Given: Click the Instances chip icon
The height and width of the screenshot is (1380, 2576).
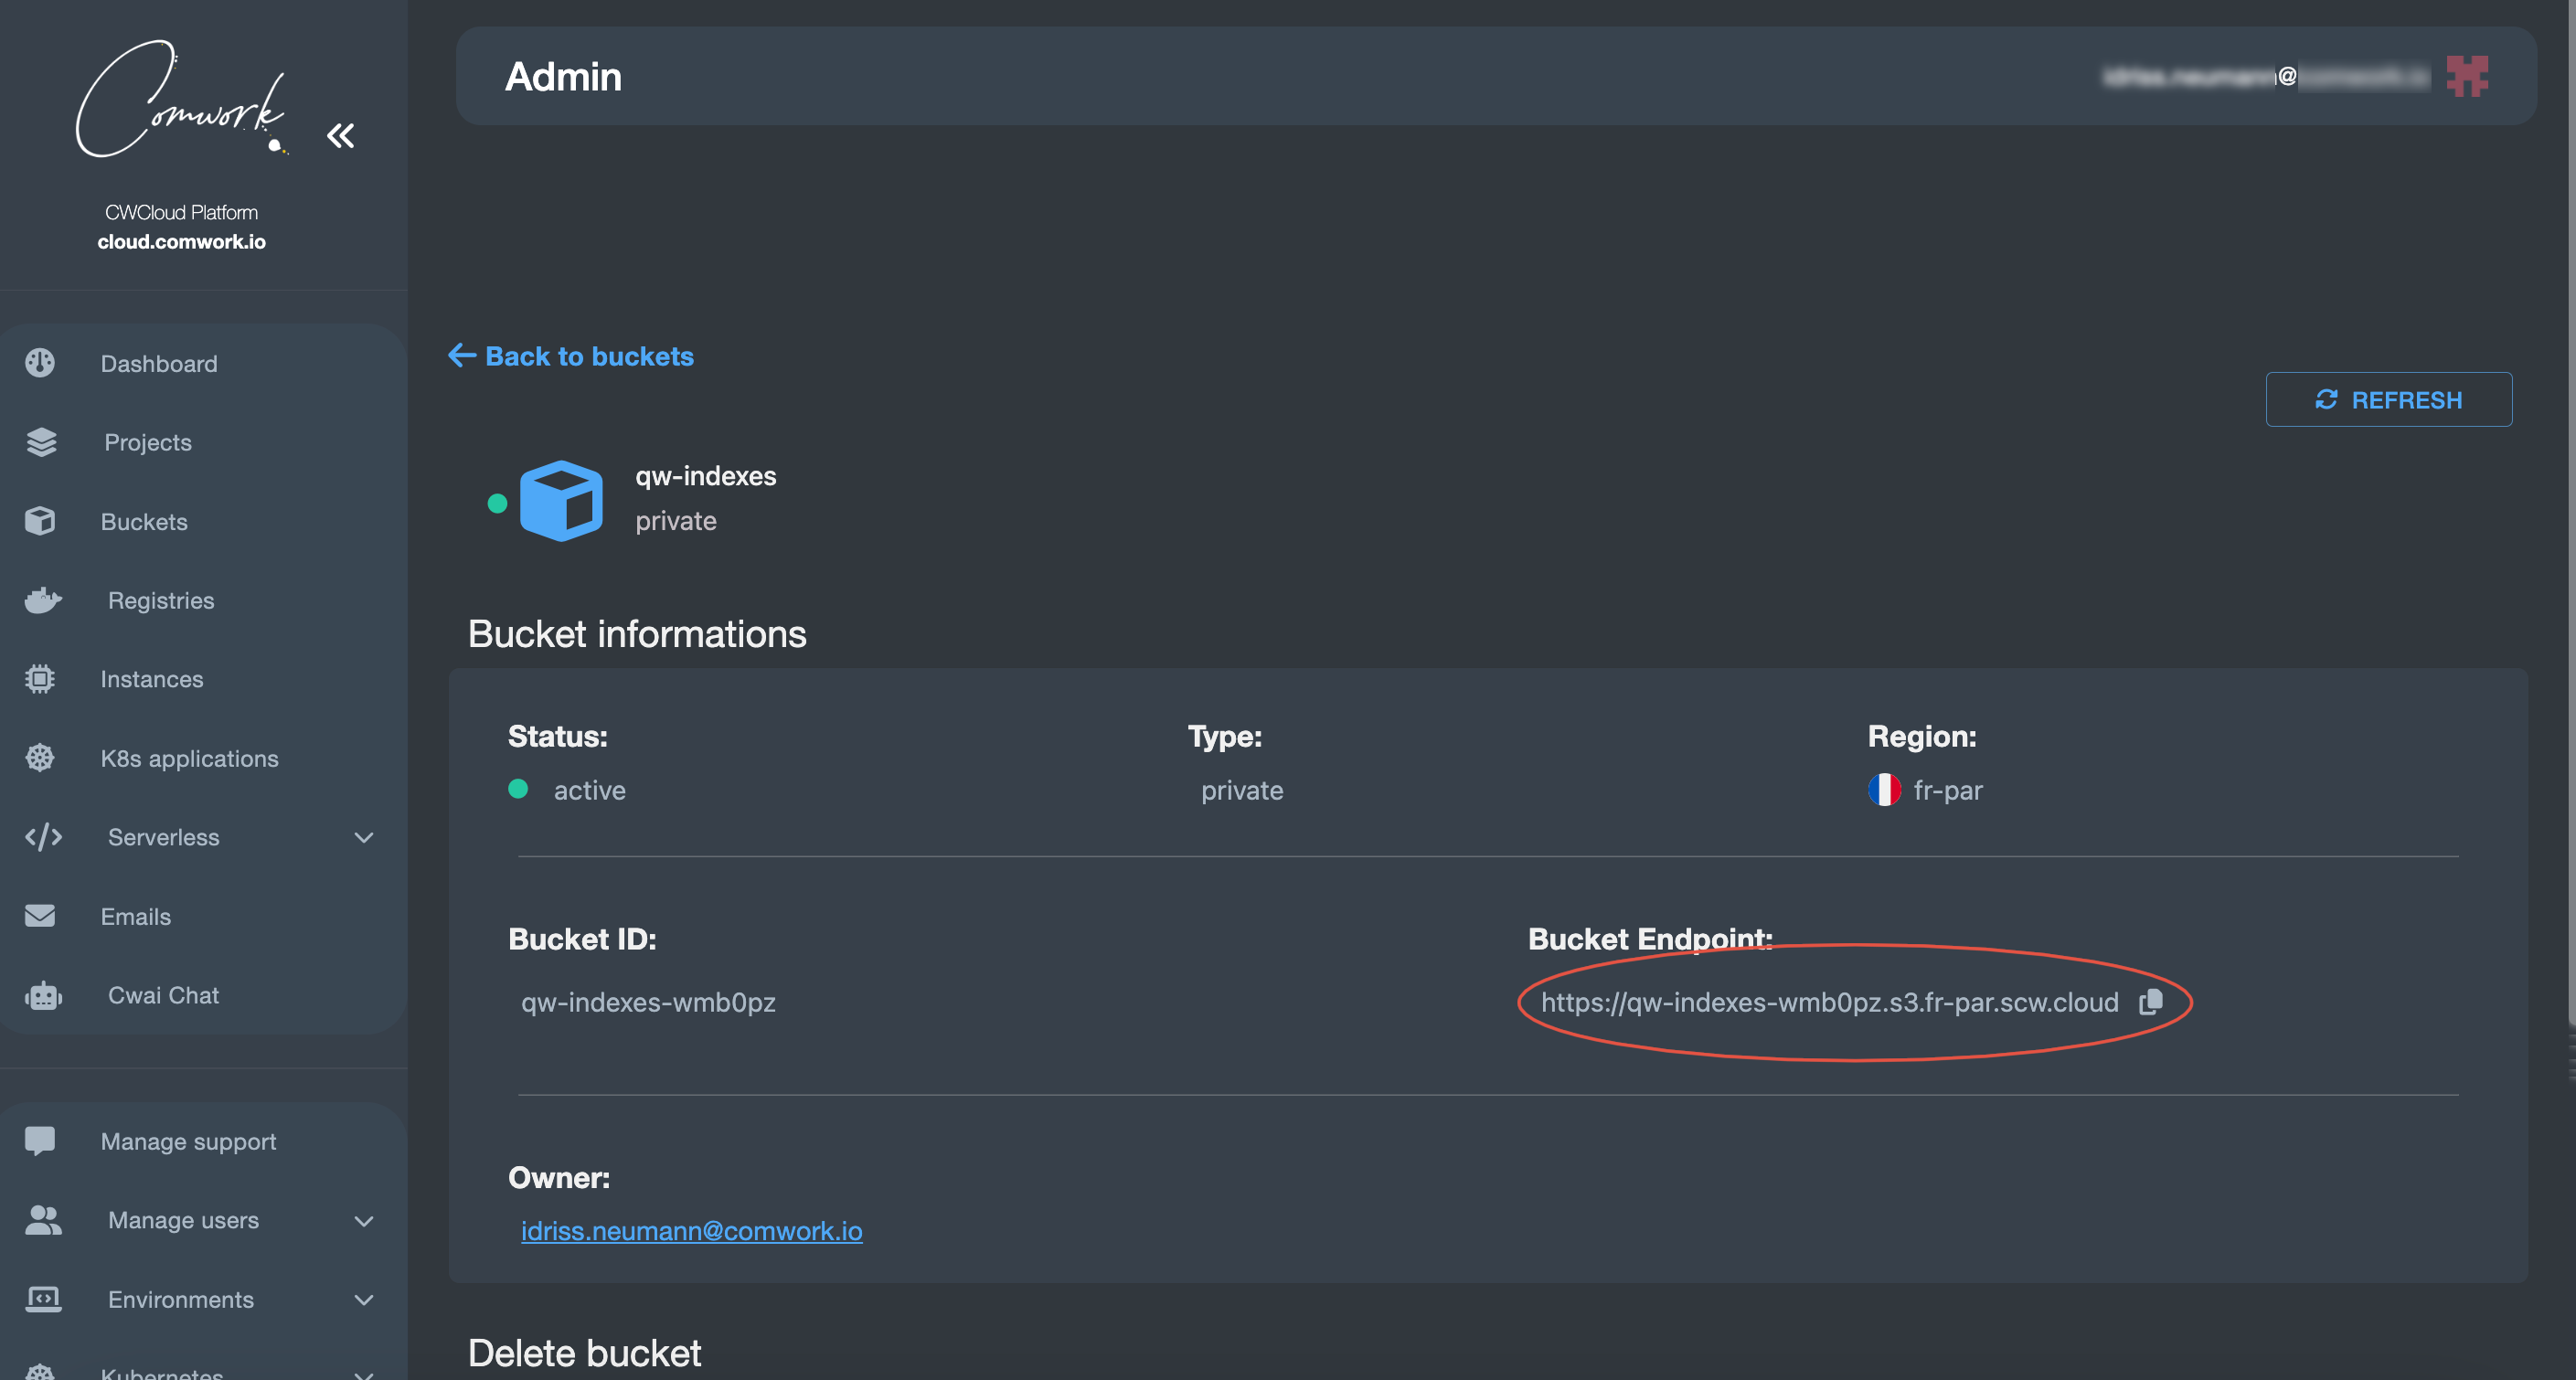Looking at the screenshot, I should click(40, 679).
